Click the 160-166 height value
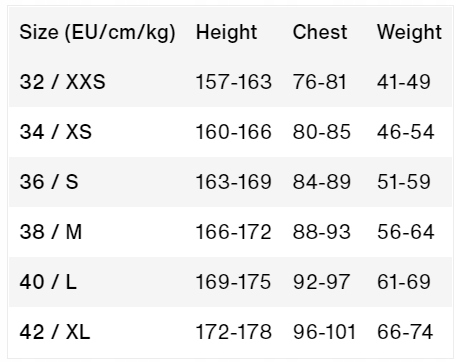458x362 pixels. point(234,132)
